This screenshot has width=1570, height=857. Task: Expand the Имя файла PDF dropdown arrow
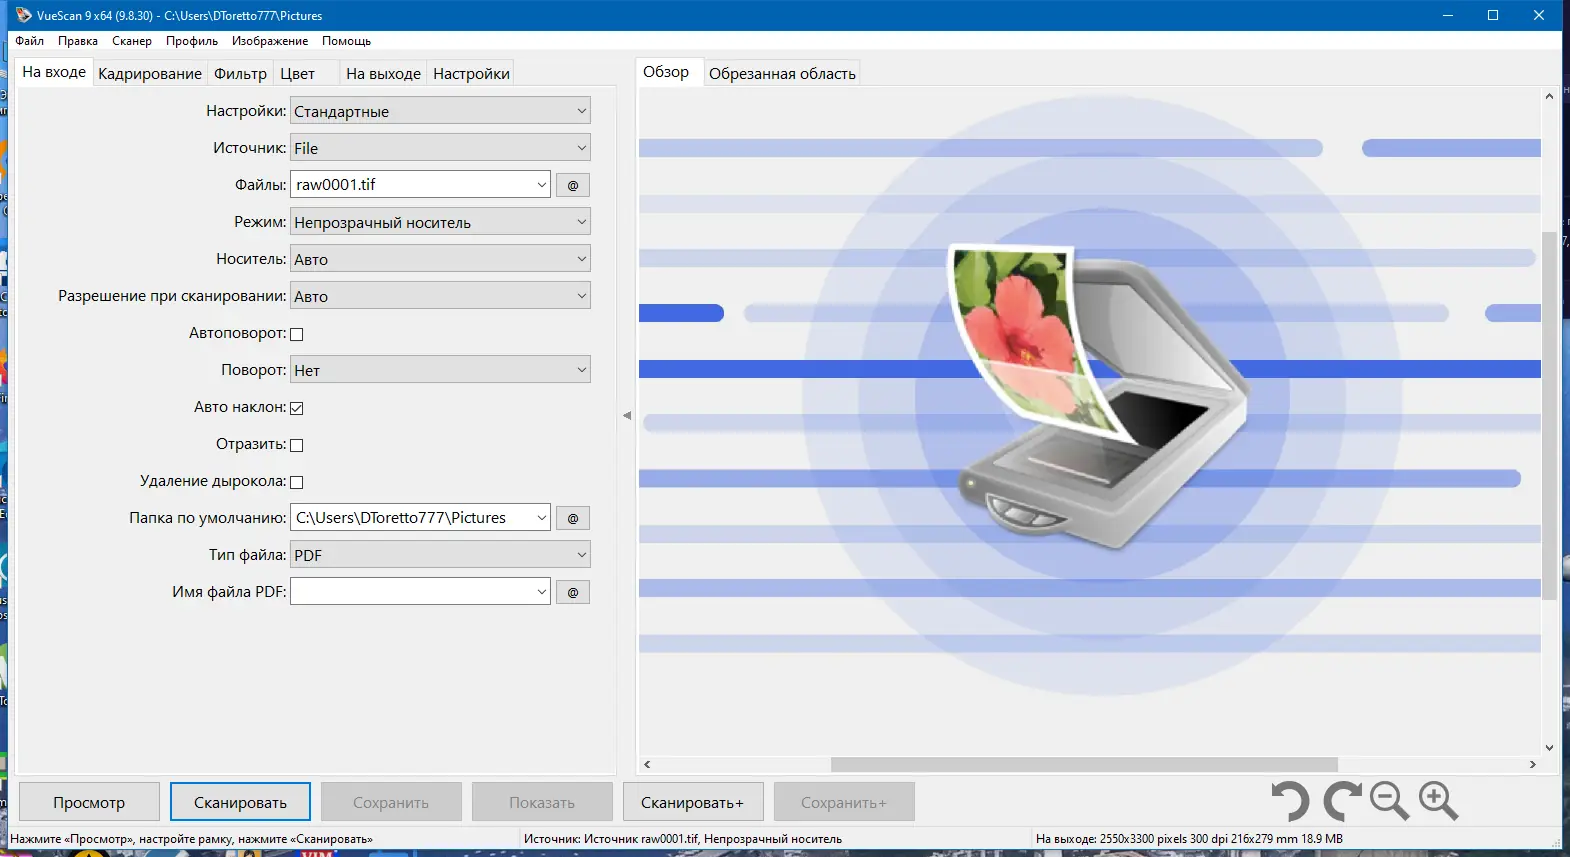coord(541,592)
